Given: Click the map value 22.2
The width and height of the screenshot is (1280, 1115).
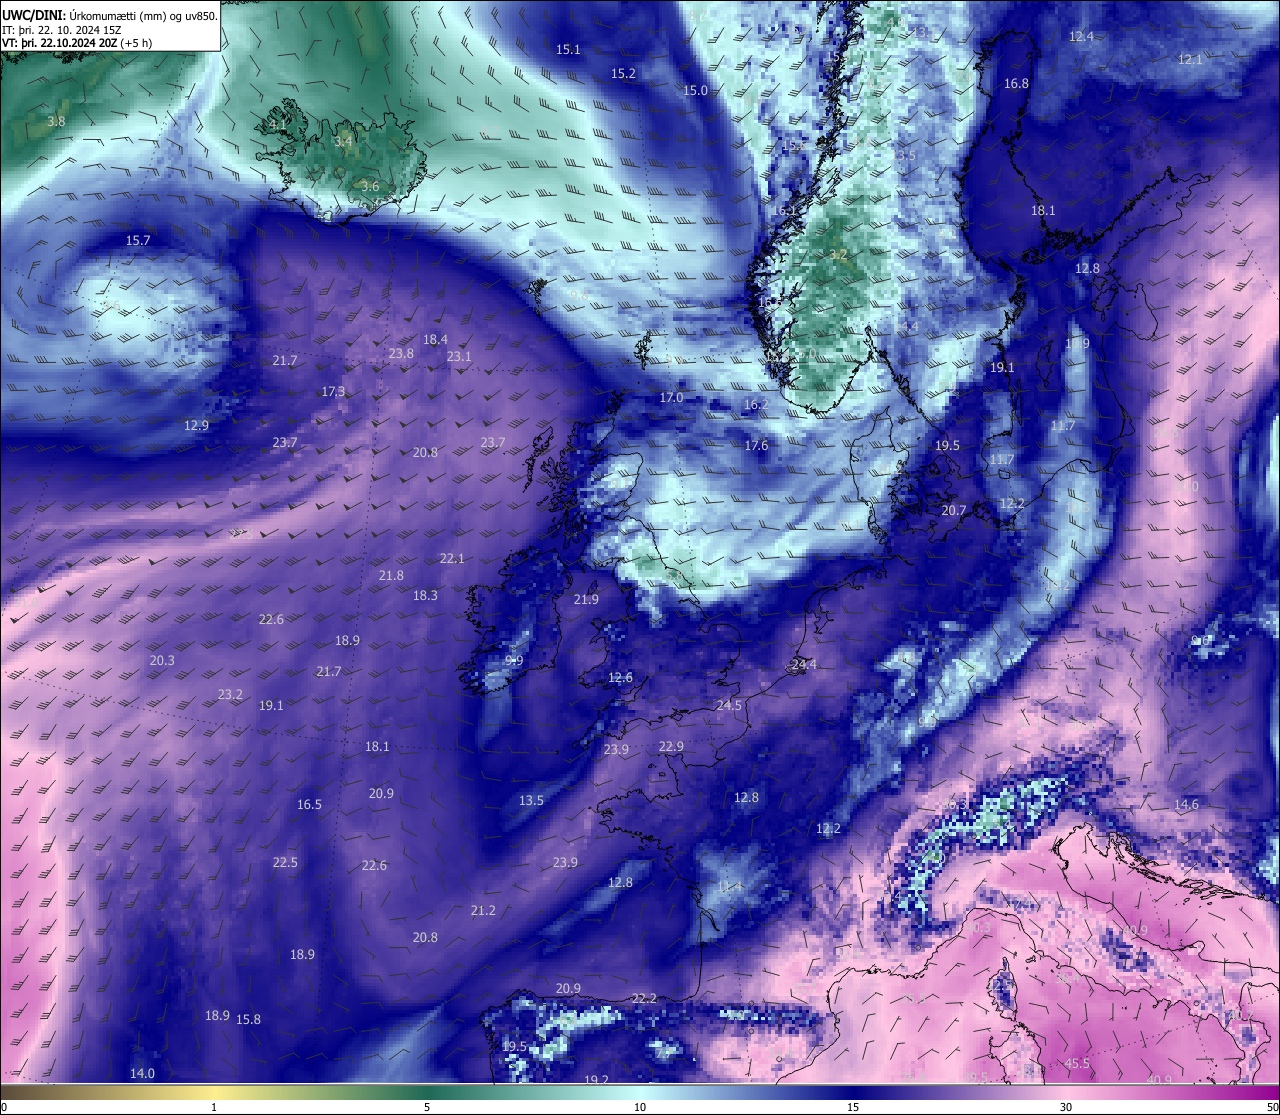Looking at the screenshot, I should tap(645, 998).
